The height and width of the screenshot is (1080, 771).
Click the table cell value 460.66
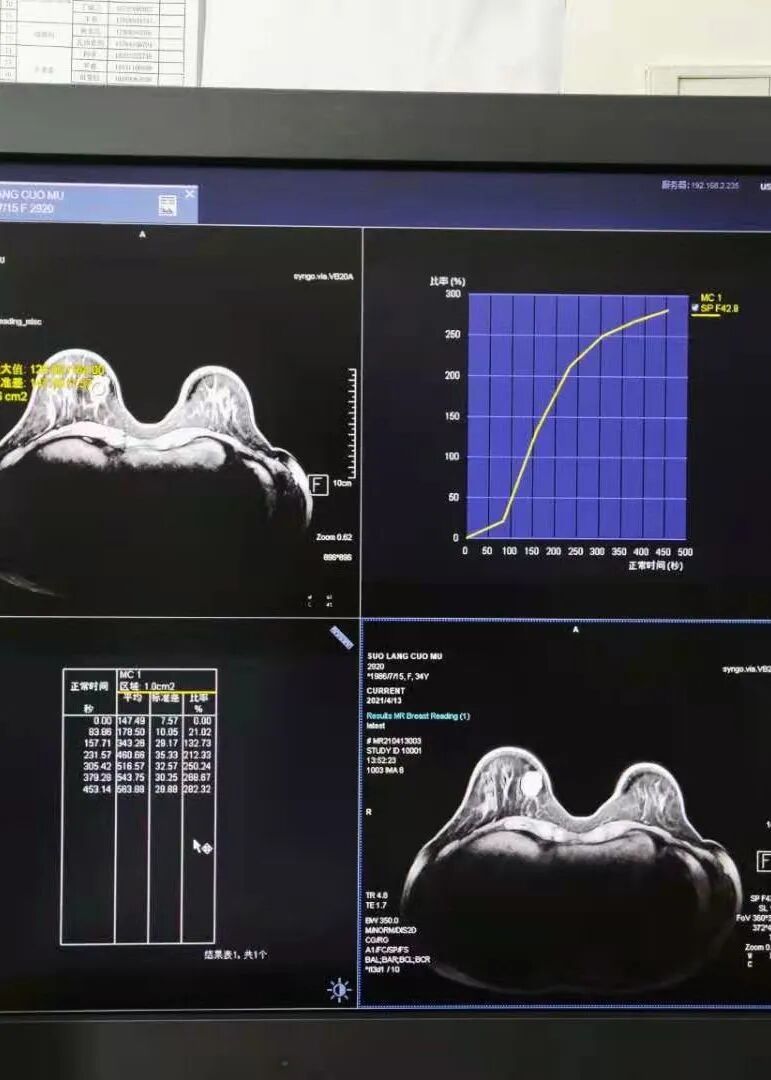click(x=132, y=755)
